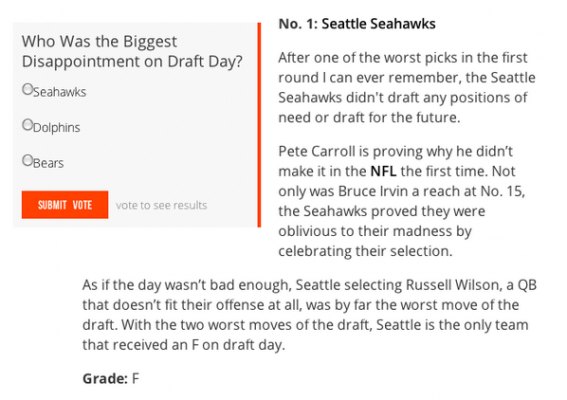The width and height of the screenshot is (567, 400).
Task: Select the Seahawks radio button
Action: [27, 89]
